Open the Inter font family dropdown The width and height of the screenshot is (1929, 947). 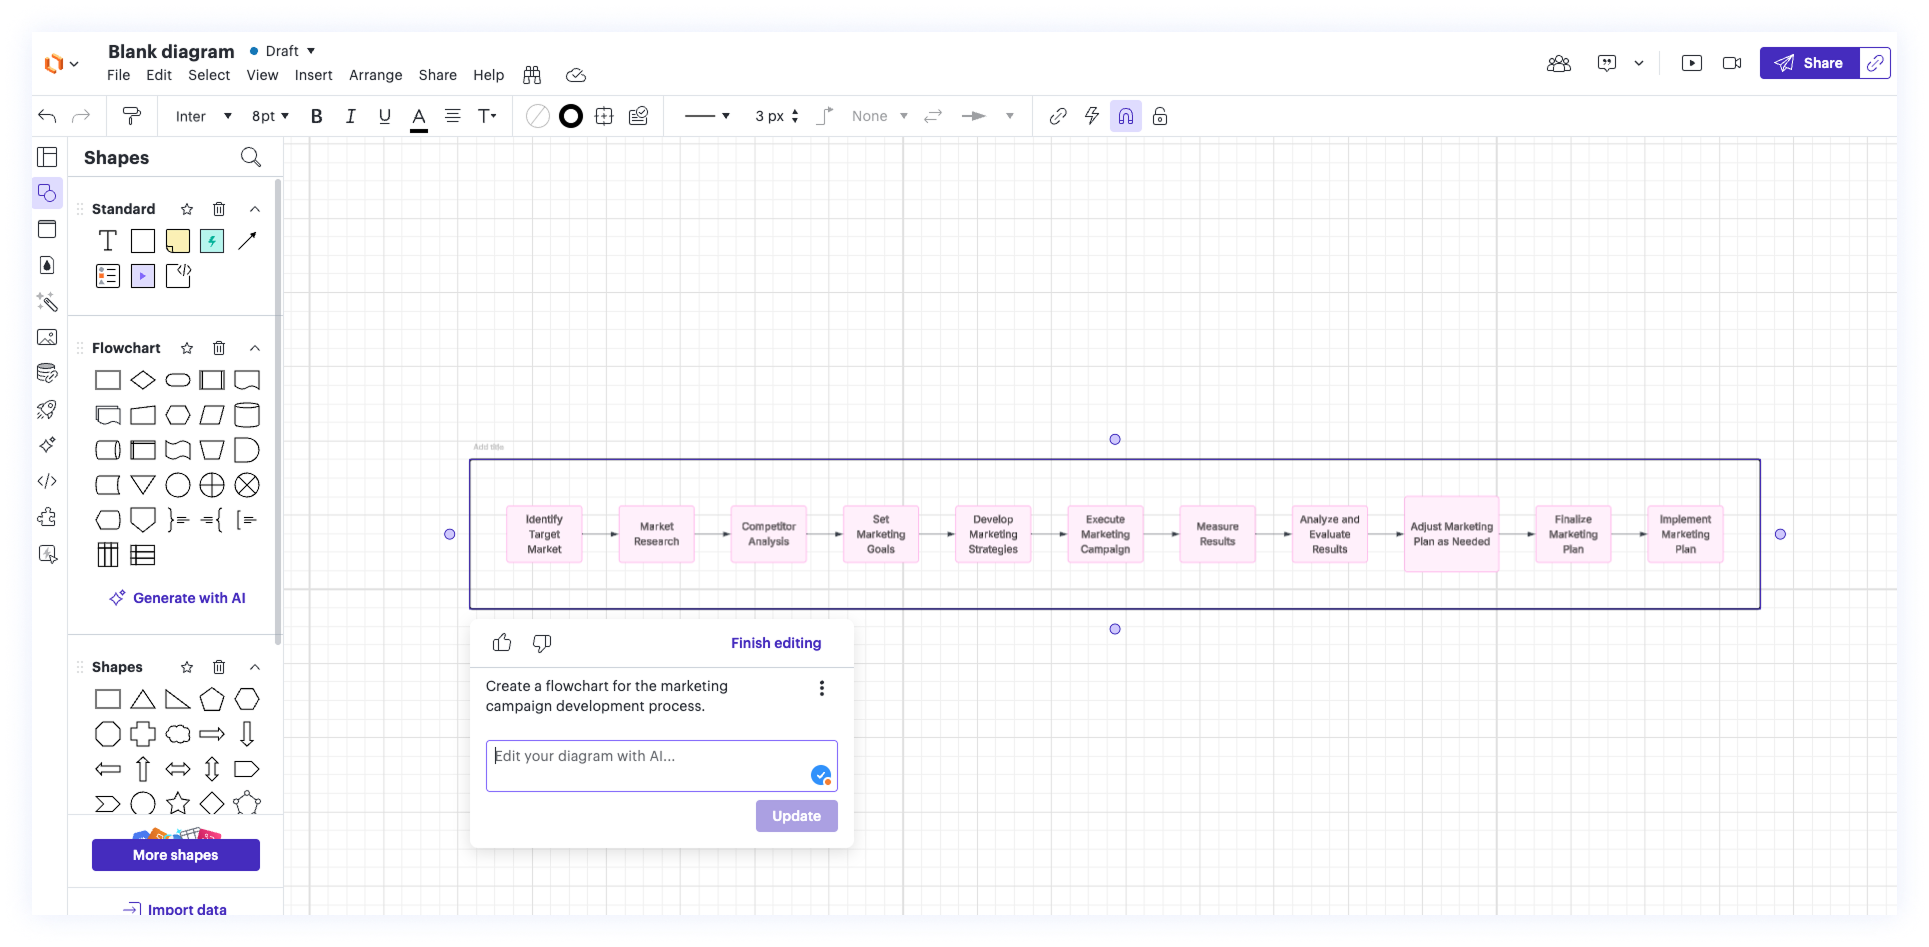(x=201, y=116)
